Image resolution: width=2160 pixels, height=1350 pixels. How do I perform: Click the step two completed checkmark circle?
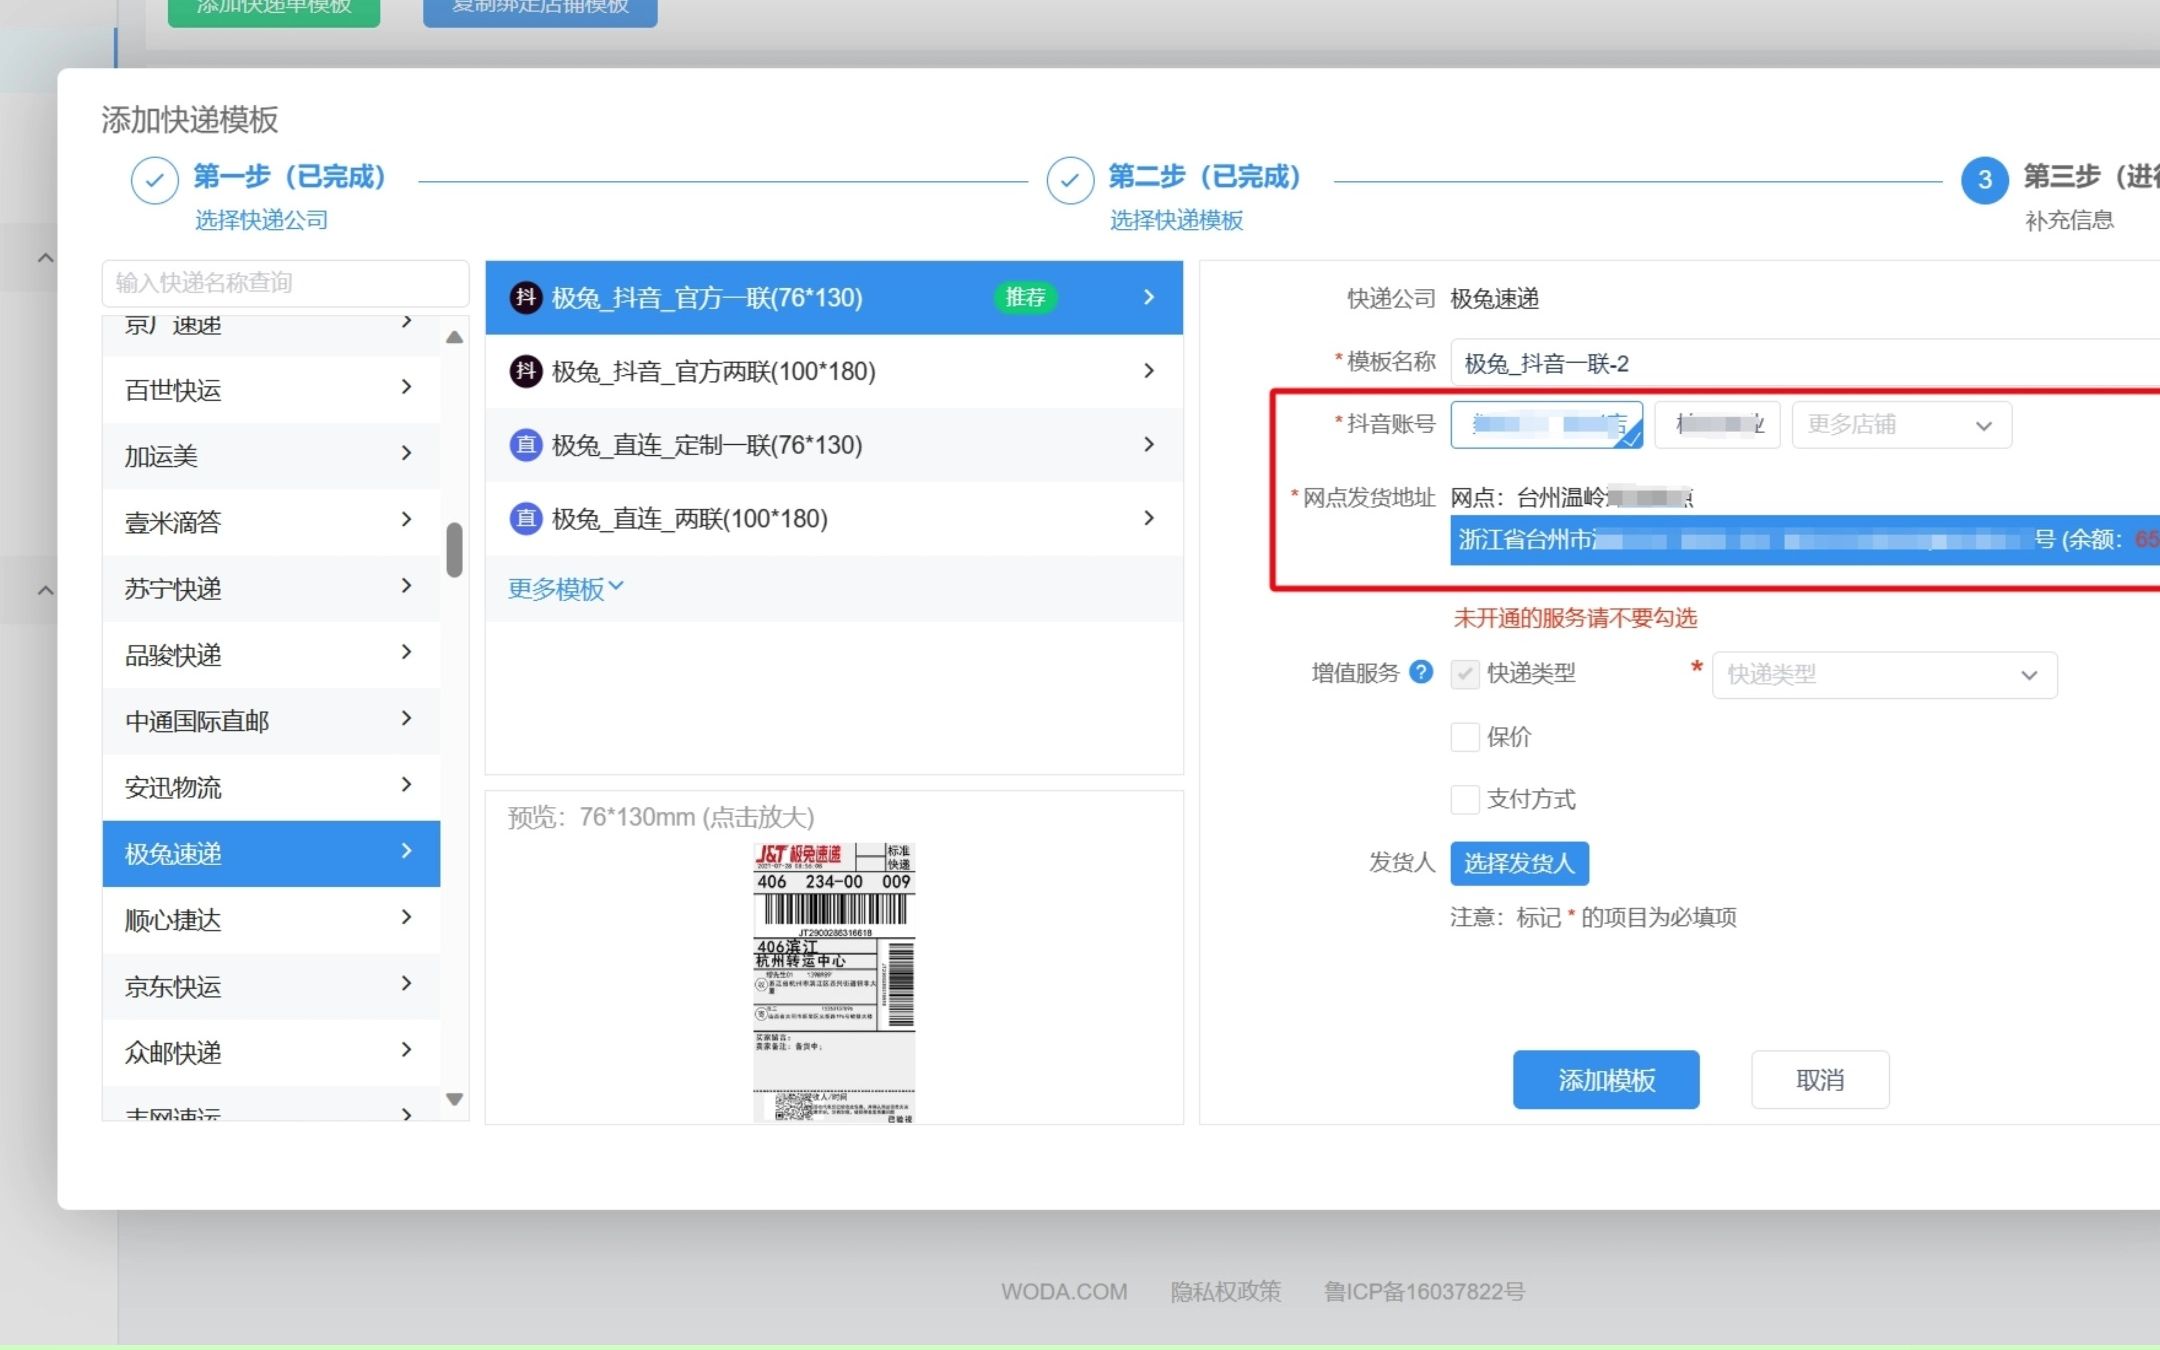pos(1070,181)
